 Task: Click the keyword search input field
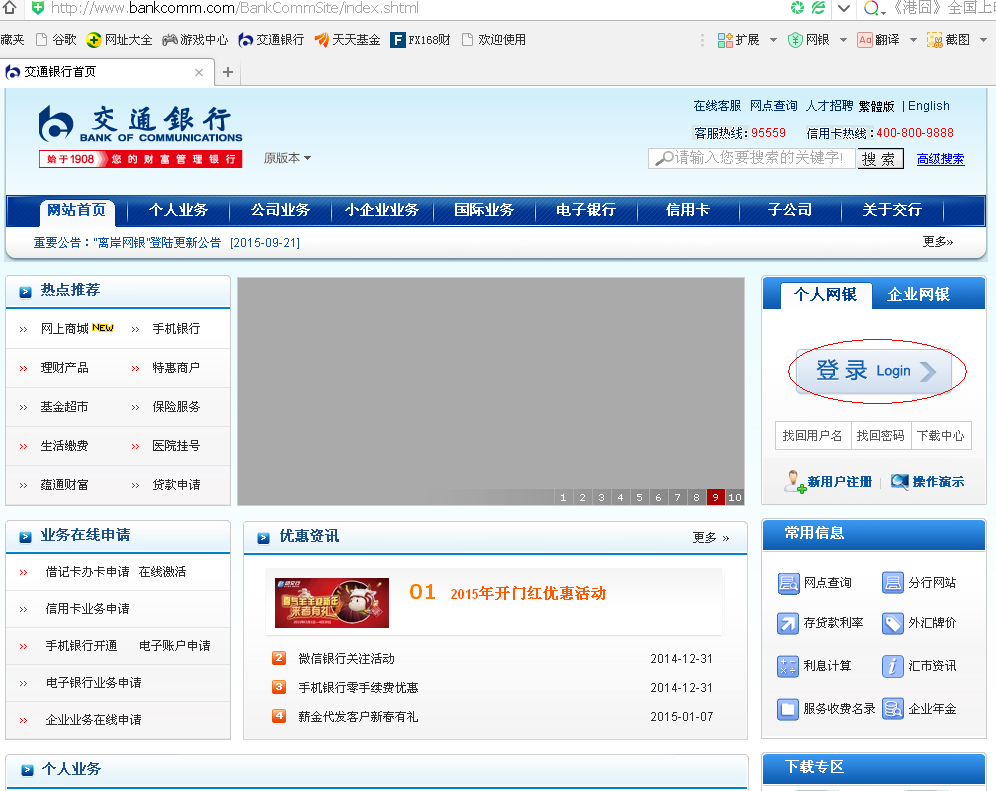(752, 158)
